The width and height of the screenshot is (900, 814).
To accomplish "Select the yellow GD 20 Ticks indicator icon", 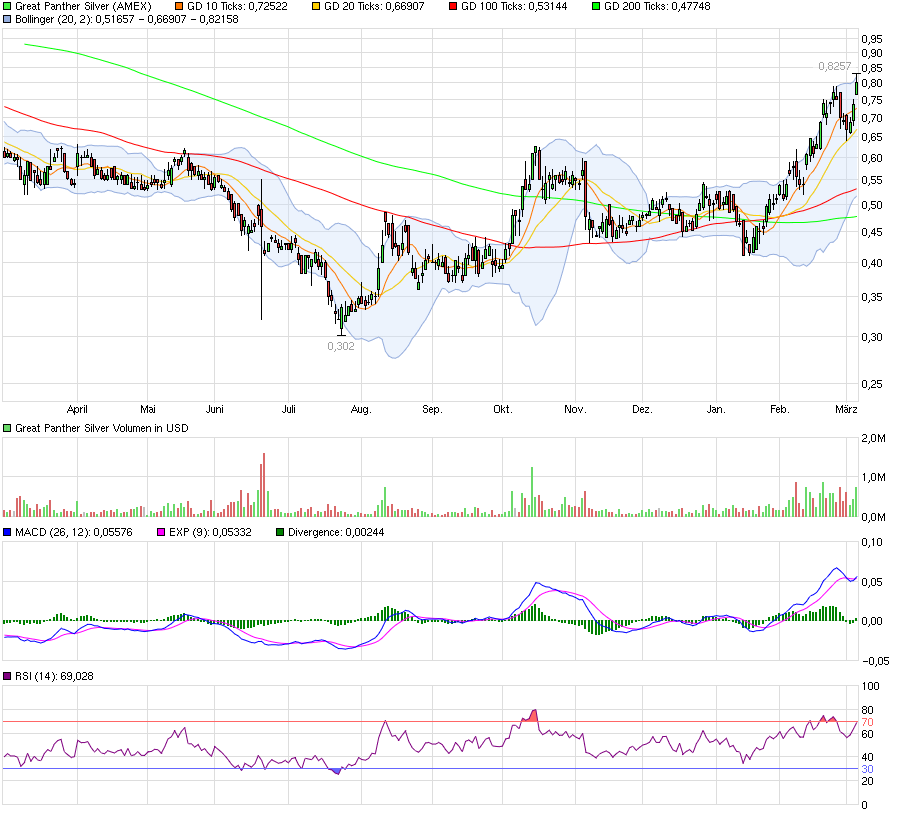I will tap(317, 7).
